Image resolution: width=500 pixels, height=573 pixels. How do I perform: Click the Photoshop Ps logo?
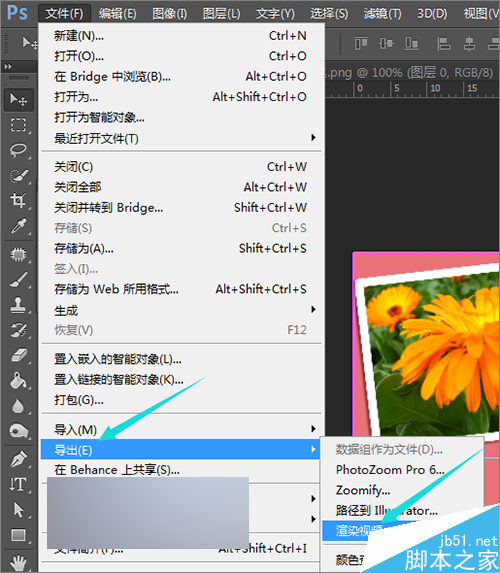point(17,12)
